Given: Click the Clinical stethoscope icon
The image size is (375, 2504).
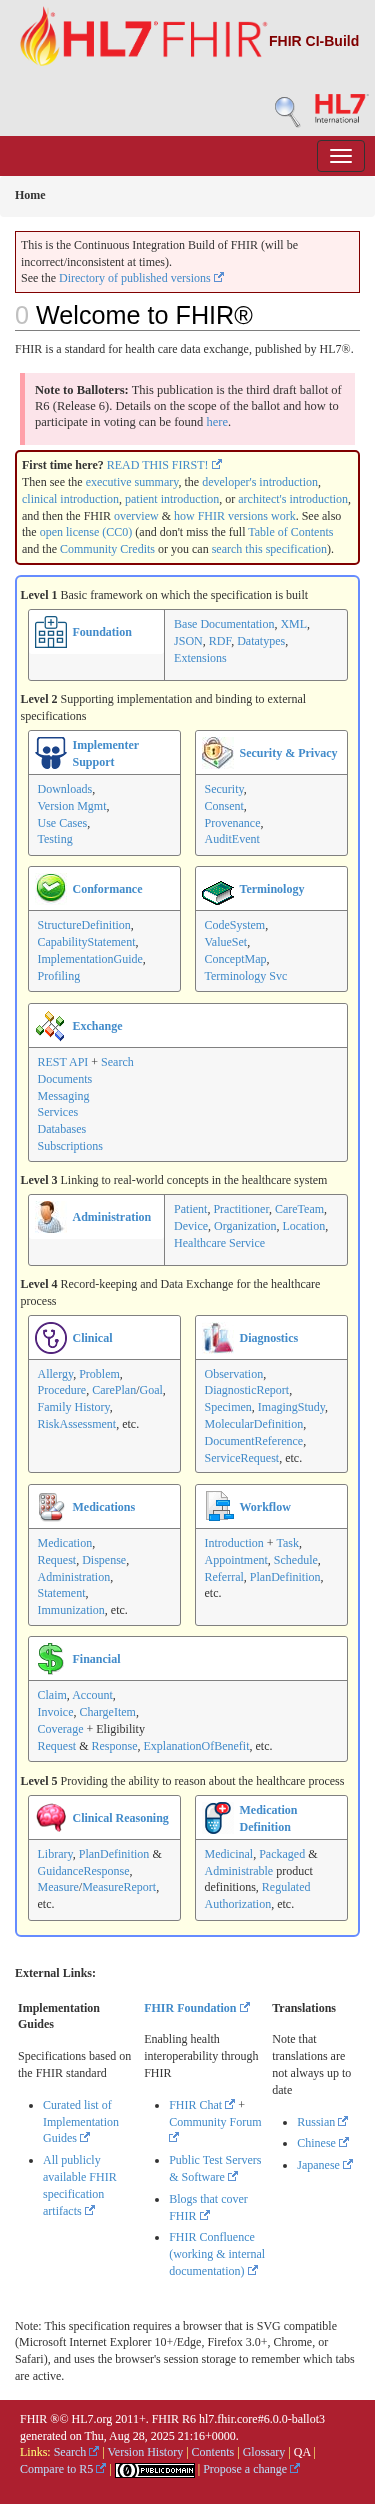Looking at the screenshot, I should [51, 1337].
